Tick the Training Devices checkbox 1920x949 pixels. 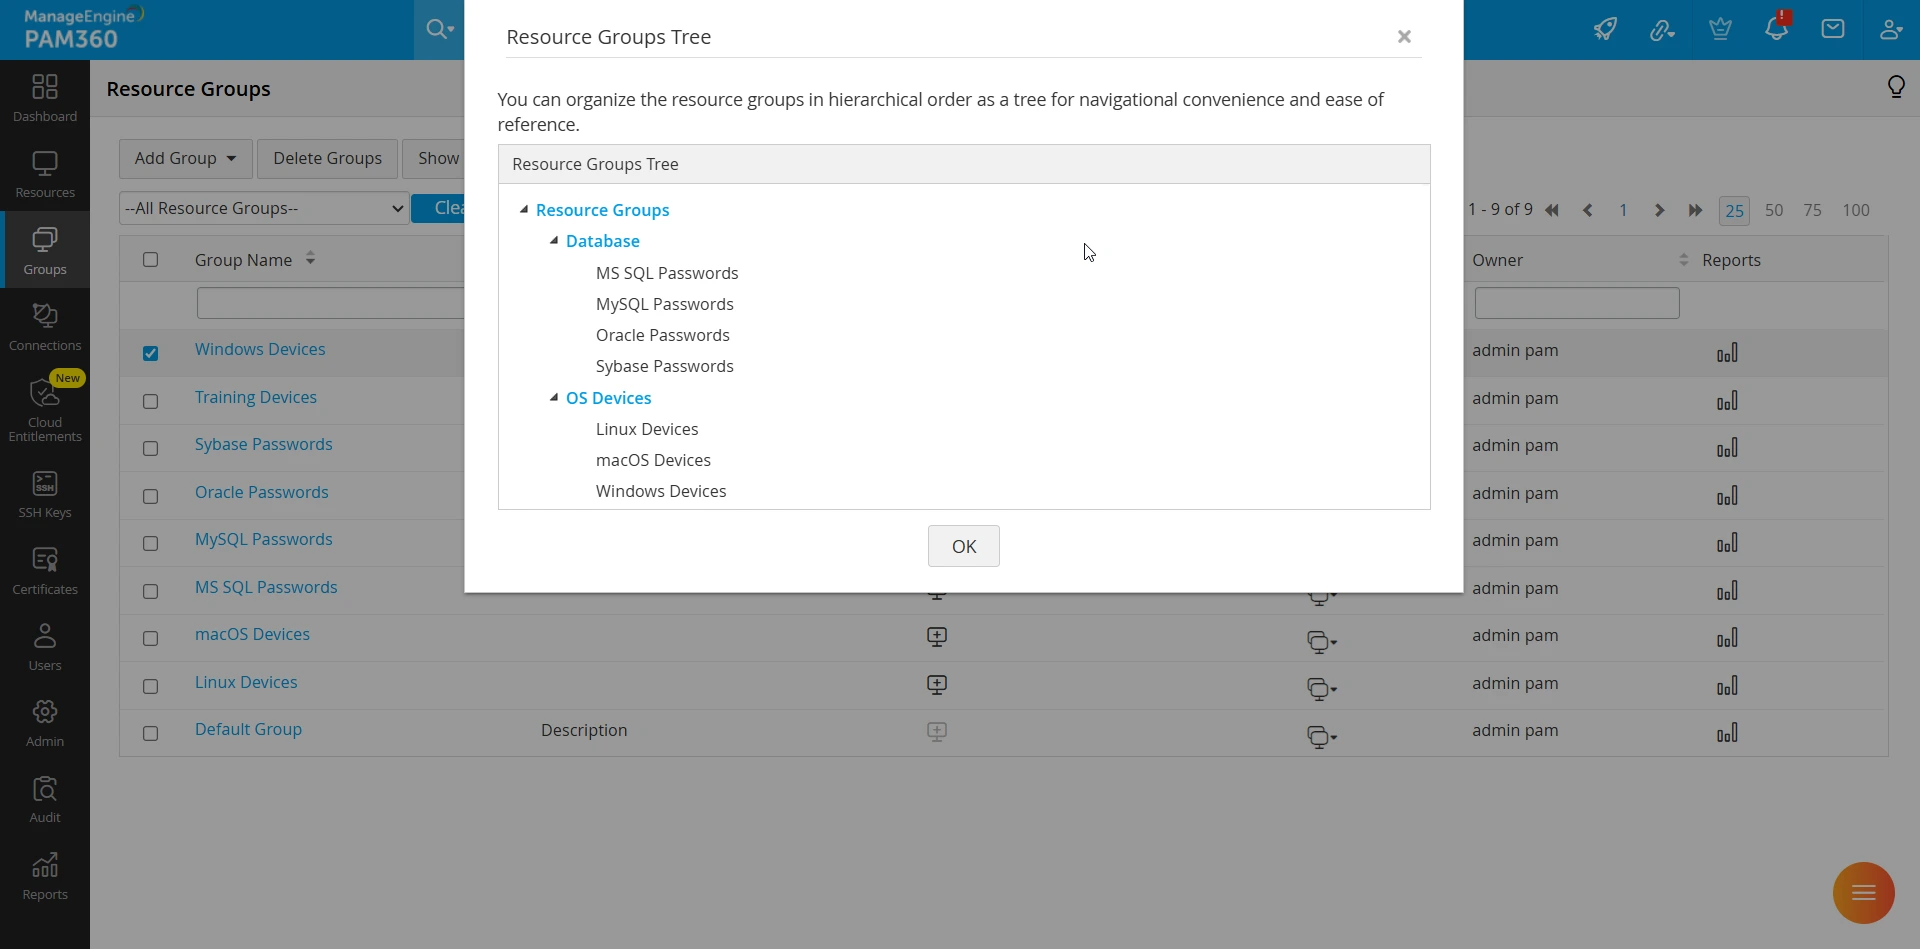point(150,401)
